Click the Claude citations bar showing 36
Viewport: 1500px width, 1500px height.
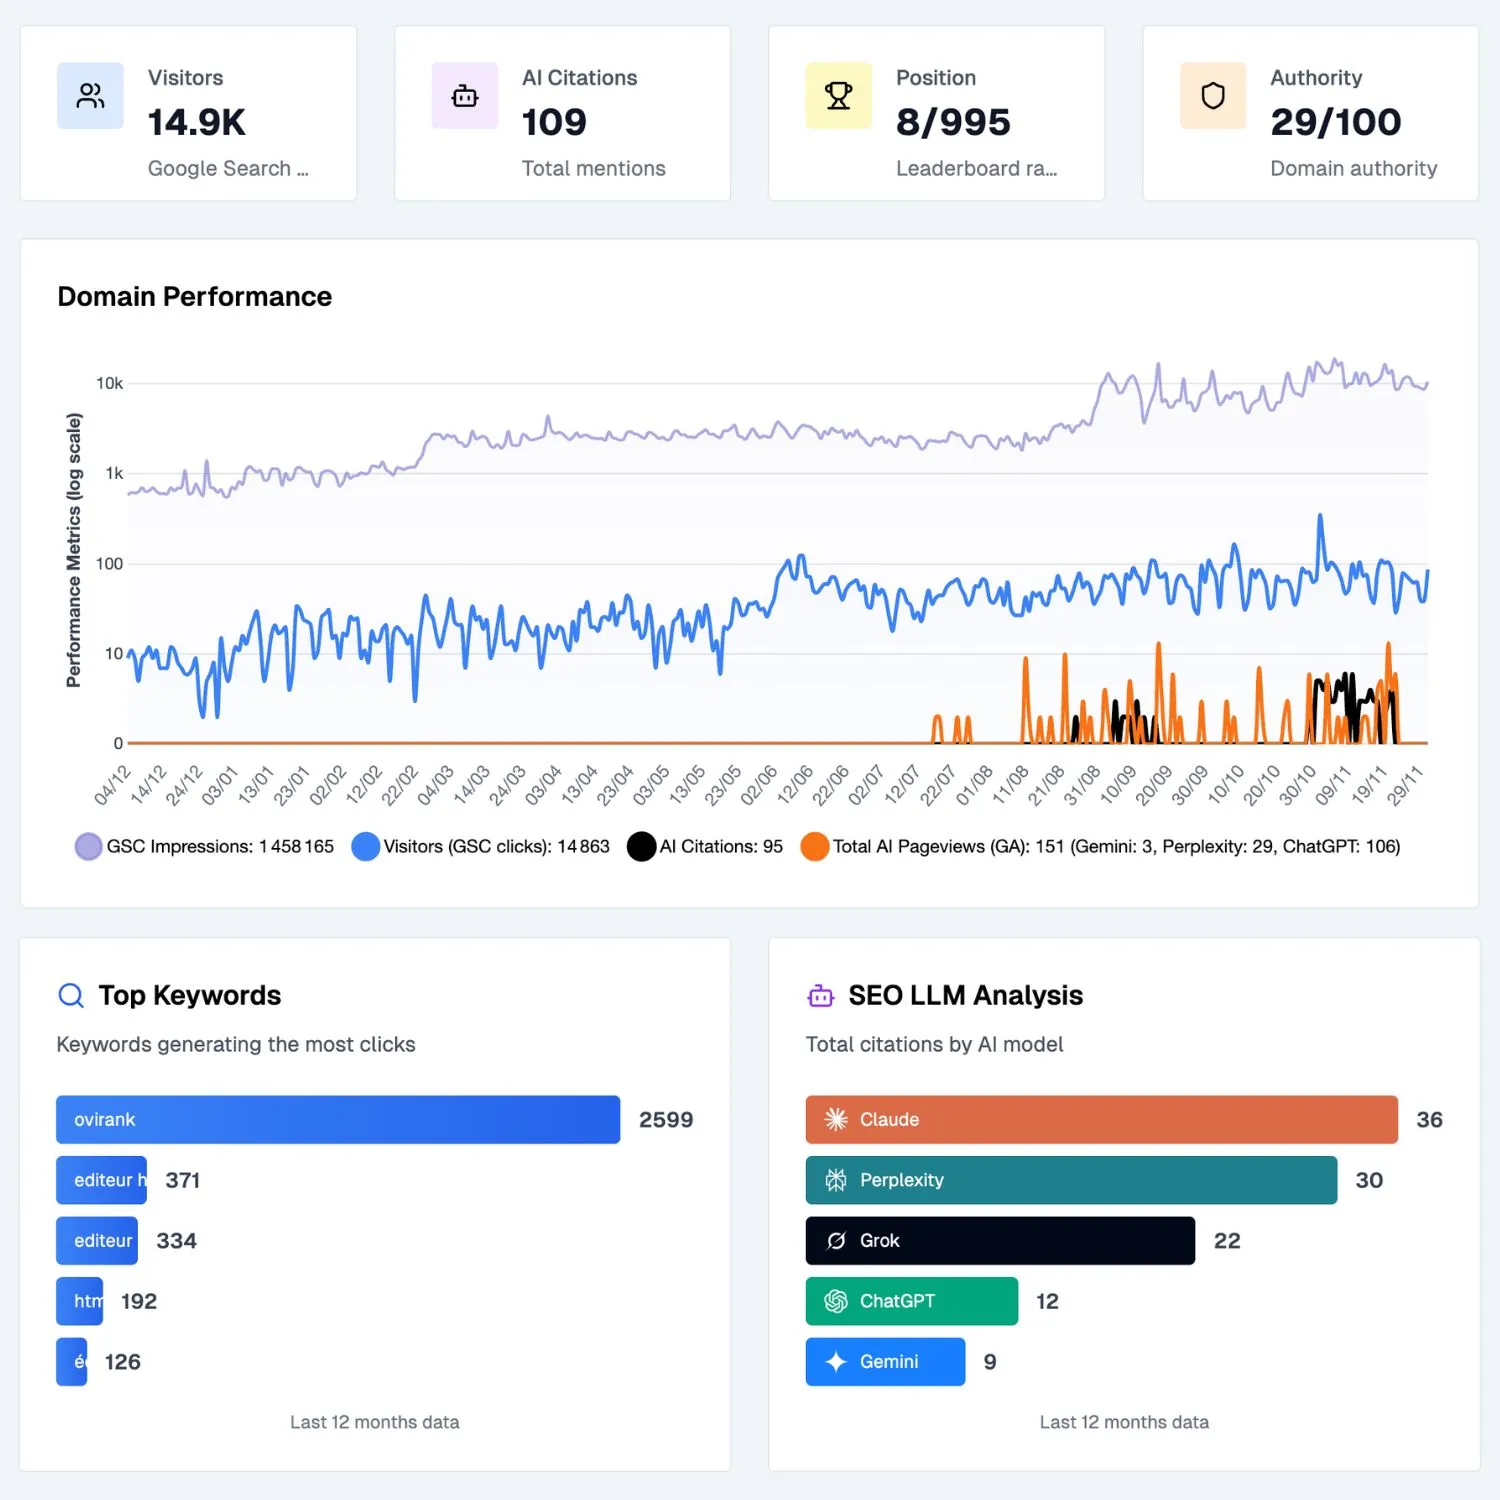(x=1100, y=1119)
